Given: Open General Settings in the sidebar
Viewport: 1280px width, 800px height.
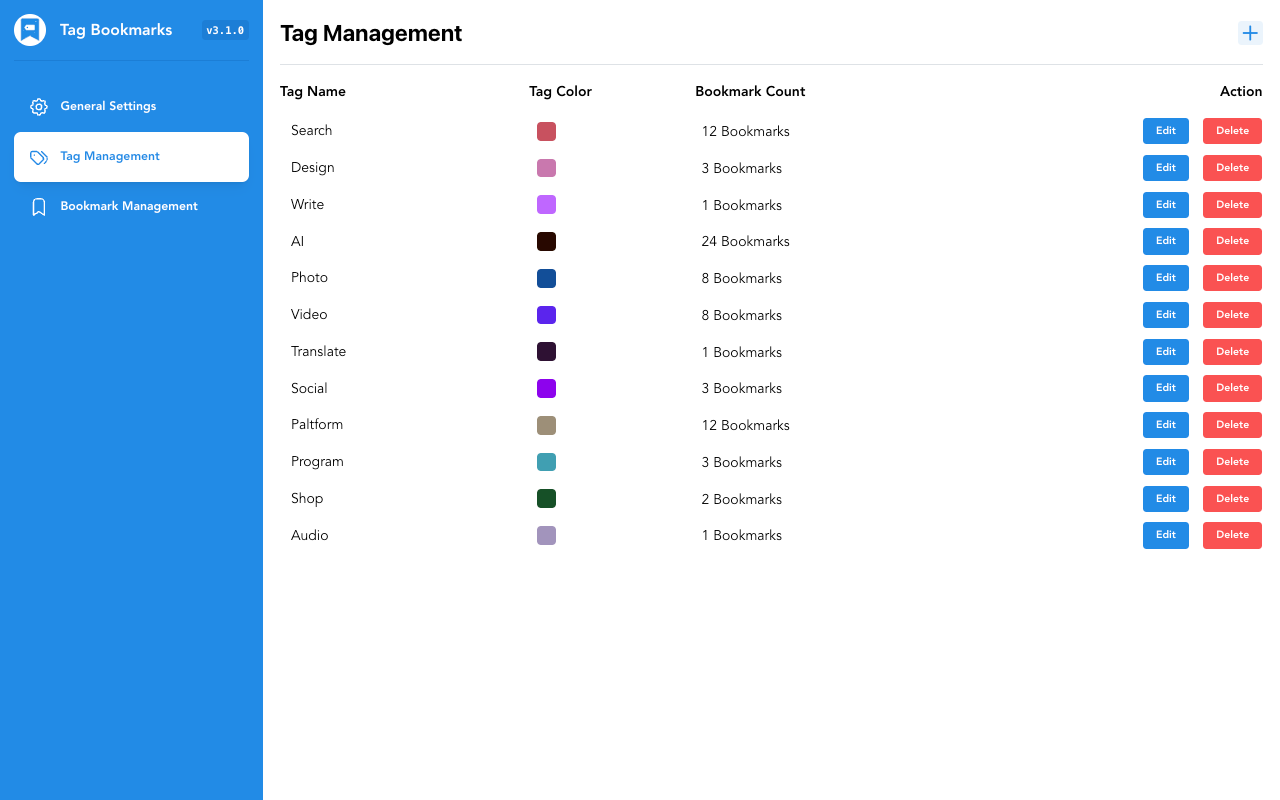Looking at the screenshot, I should [110, 106].
